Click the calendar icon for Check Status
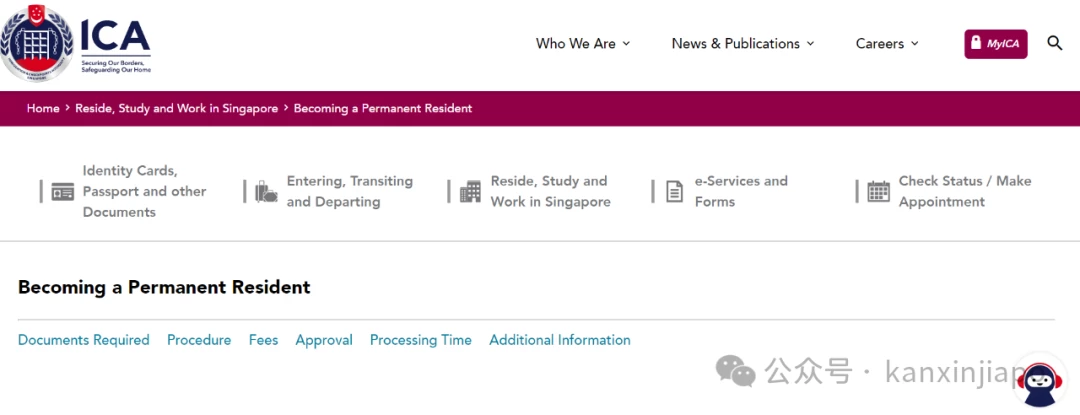 [878, 191]
